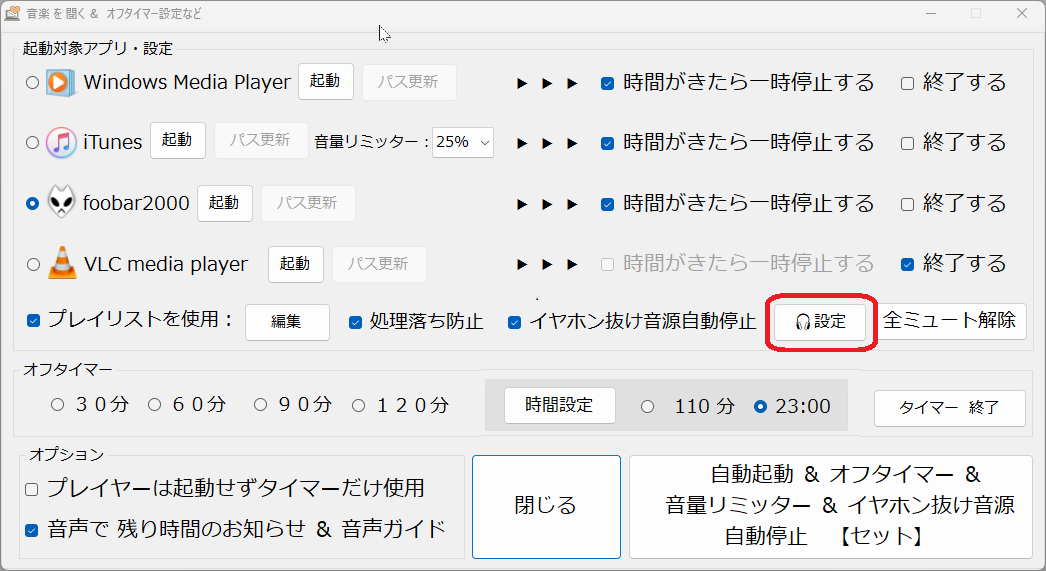
Task: Toggle pause-on-time checkbox for iTunes
Action: pyautogui.click(x=607, y=143)
